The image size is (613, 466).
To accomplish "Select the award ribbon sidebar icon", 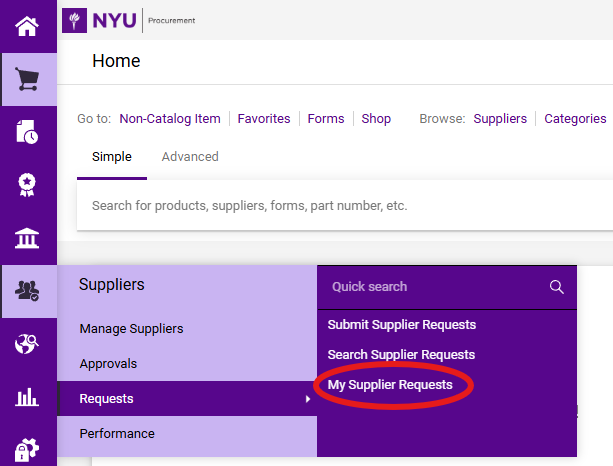I will tap(28, 185).
